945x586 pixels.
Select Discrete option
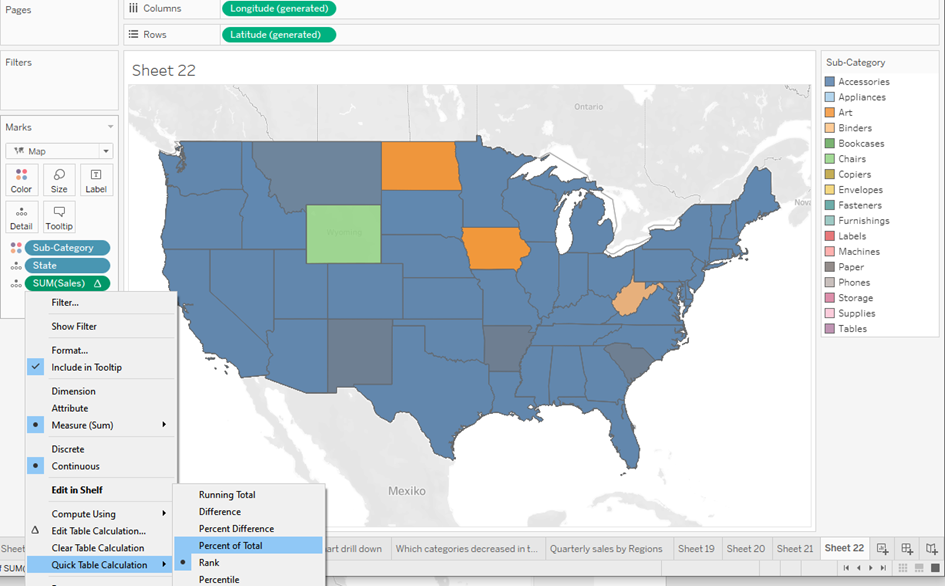[x=68, y=449]
